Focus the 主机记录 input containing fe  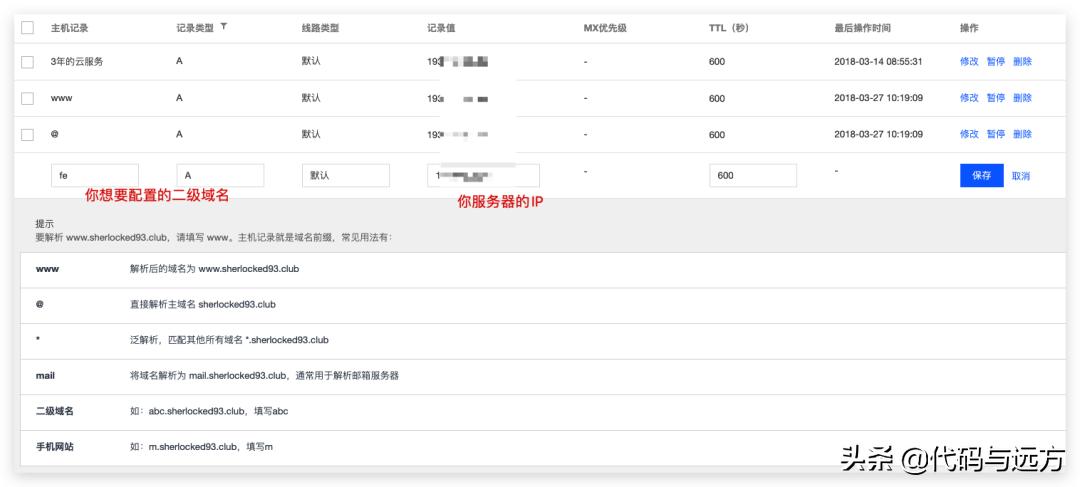(95, 176)
